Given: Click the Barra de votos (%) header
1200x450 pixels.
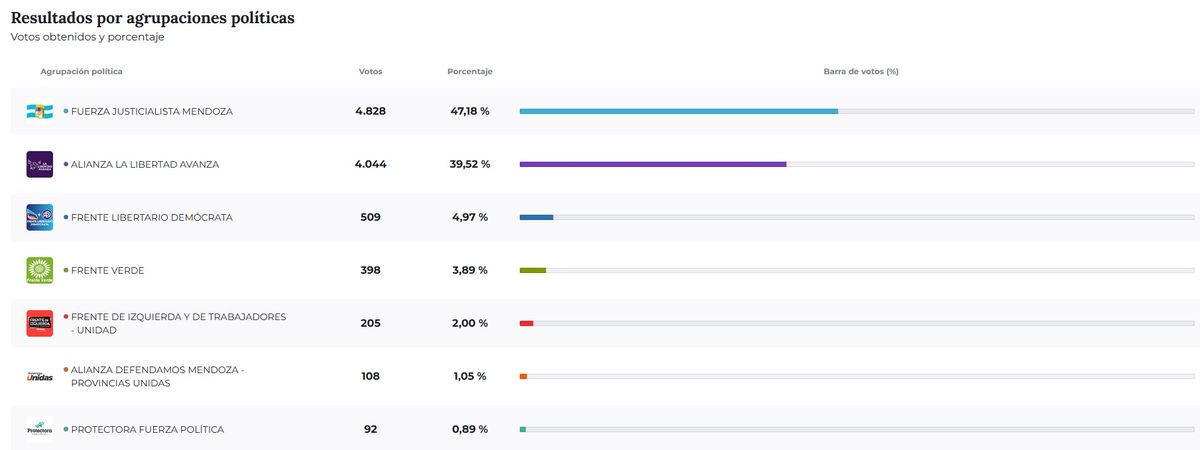Looking at the screenshot, I should coord(860,71).
